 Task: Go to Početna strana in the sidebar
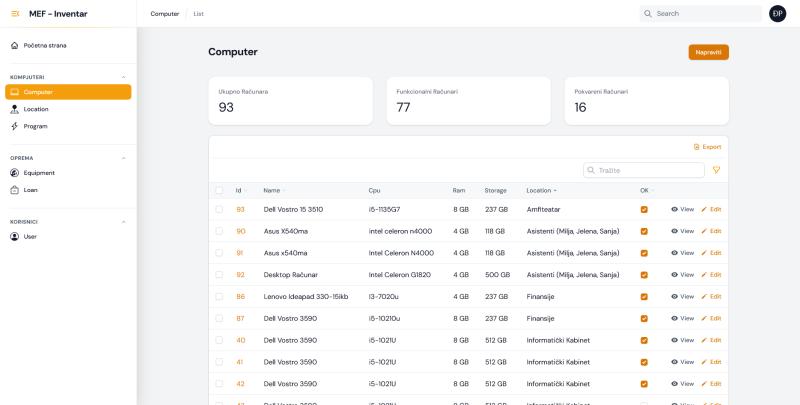68,45
